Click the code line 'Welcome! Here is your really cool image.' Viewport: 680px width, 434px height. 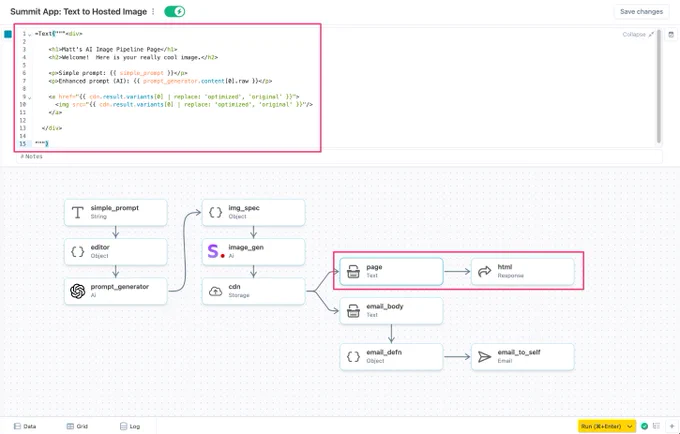(133, 57)
